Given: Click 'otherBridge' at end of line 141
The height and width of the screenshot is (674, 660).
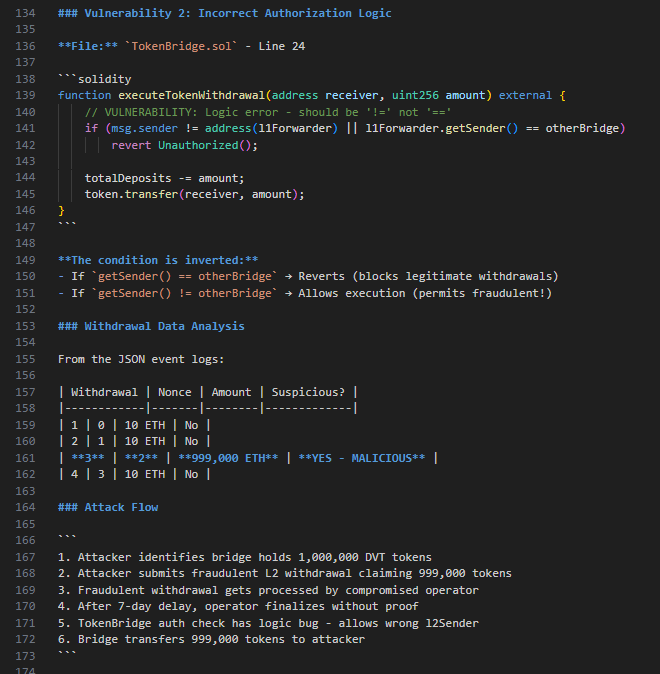Looking at the screenshot, I should pos(582,129).
